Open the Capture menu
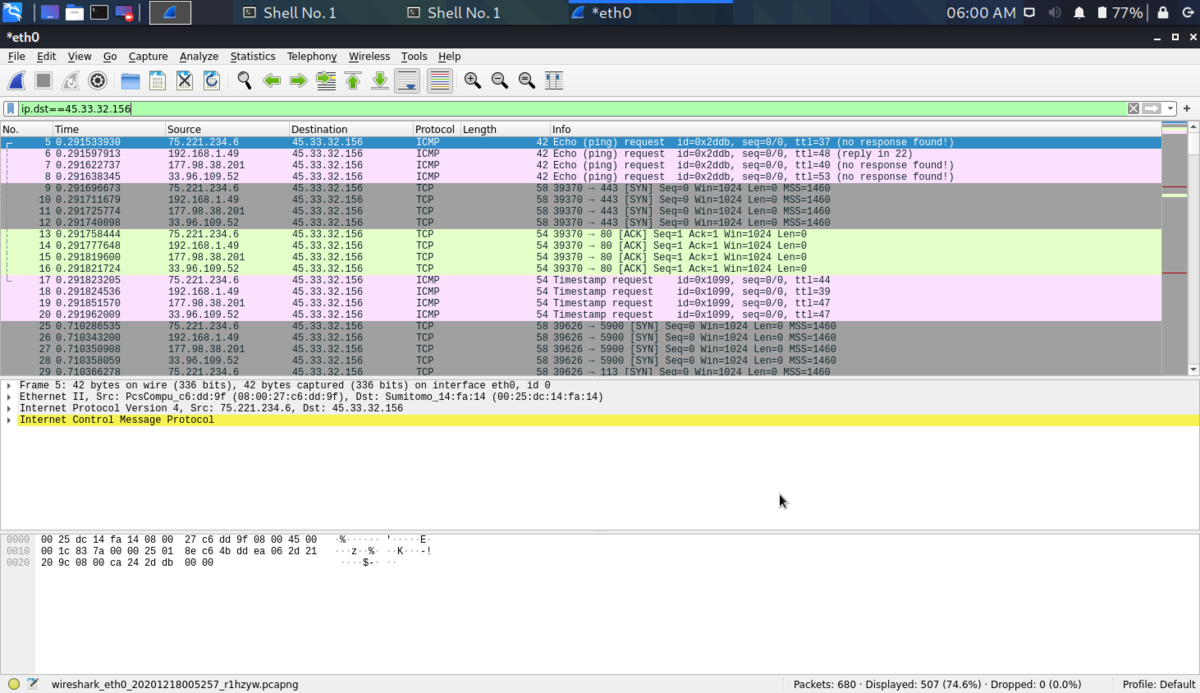 coord(148,56)
